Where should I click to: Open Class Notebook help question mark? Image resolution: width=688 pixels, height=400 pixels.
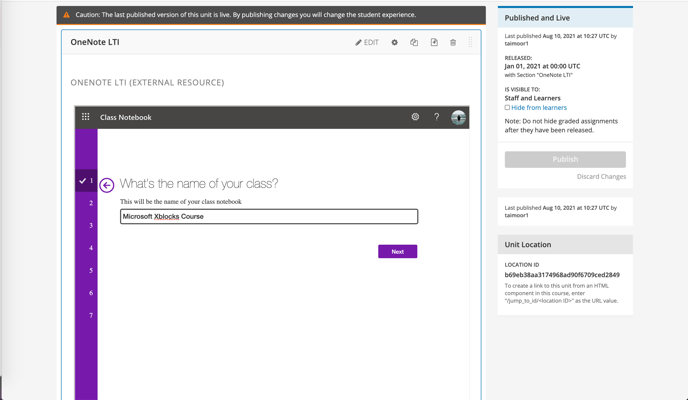(436, 117)
